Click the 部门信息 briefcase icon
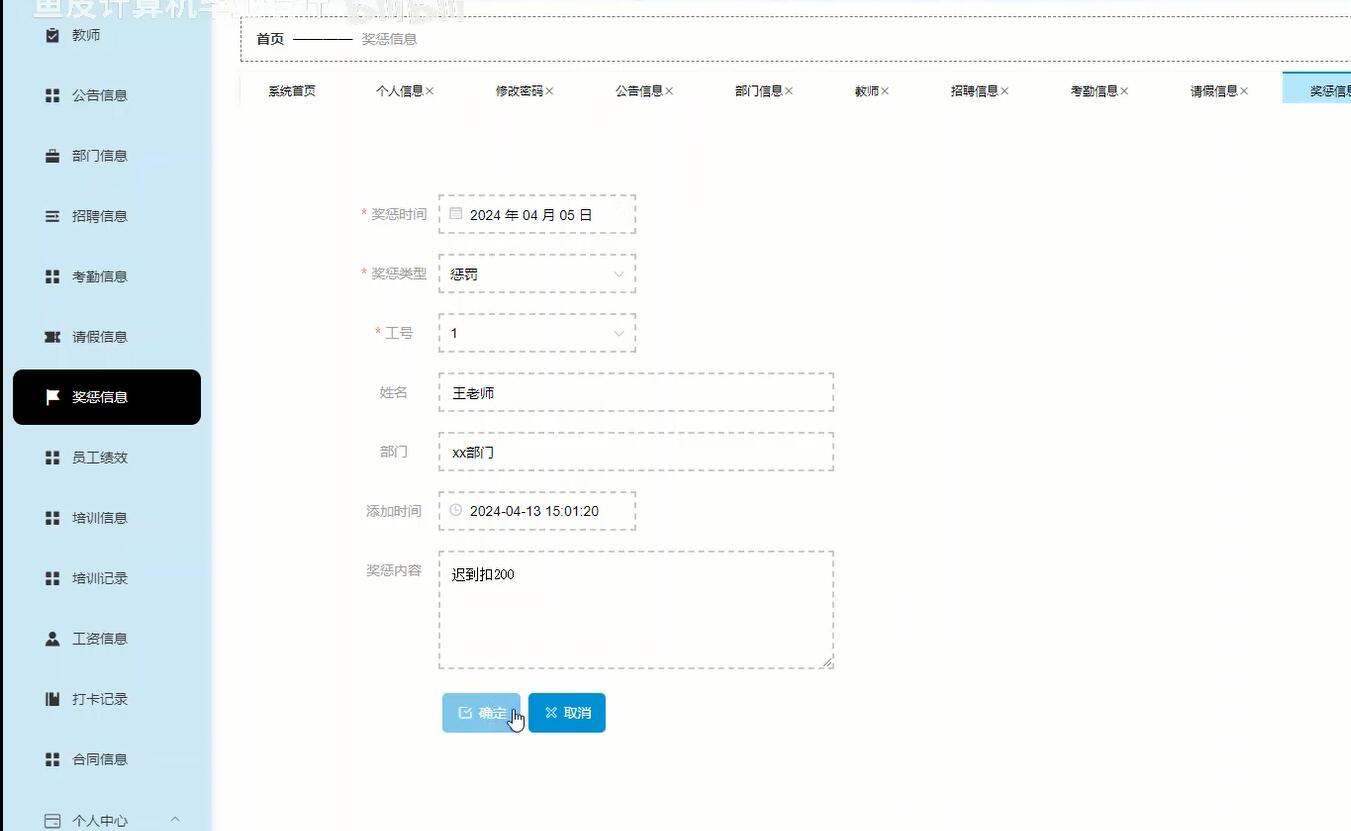This screenshot has width=1351, height=831. pos(51,155)
